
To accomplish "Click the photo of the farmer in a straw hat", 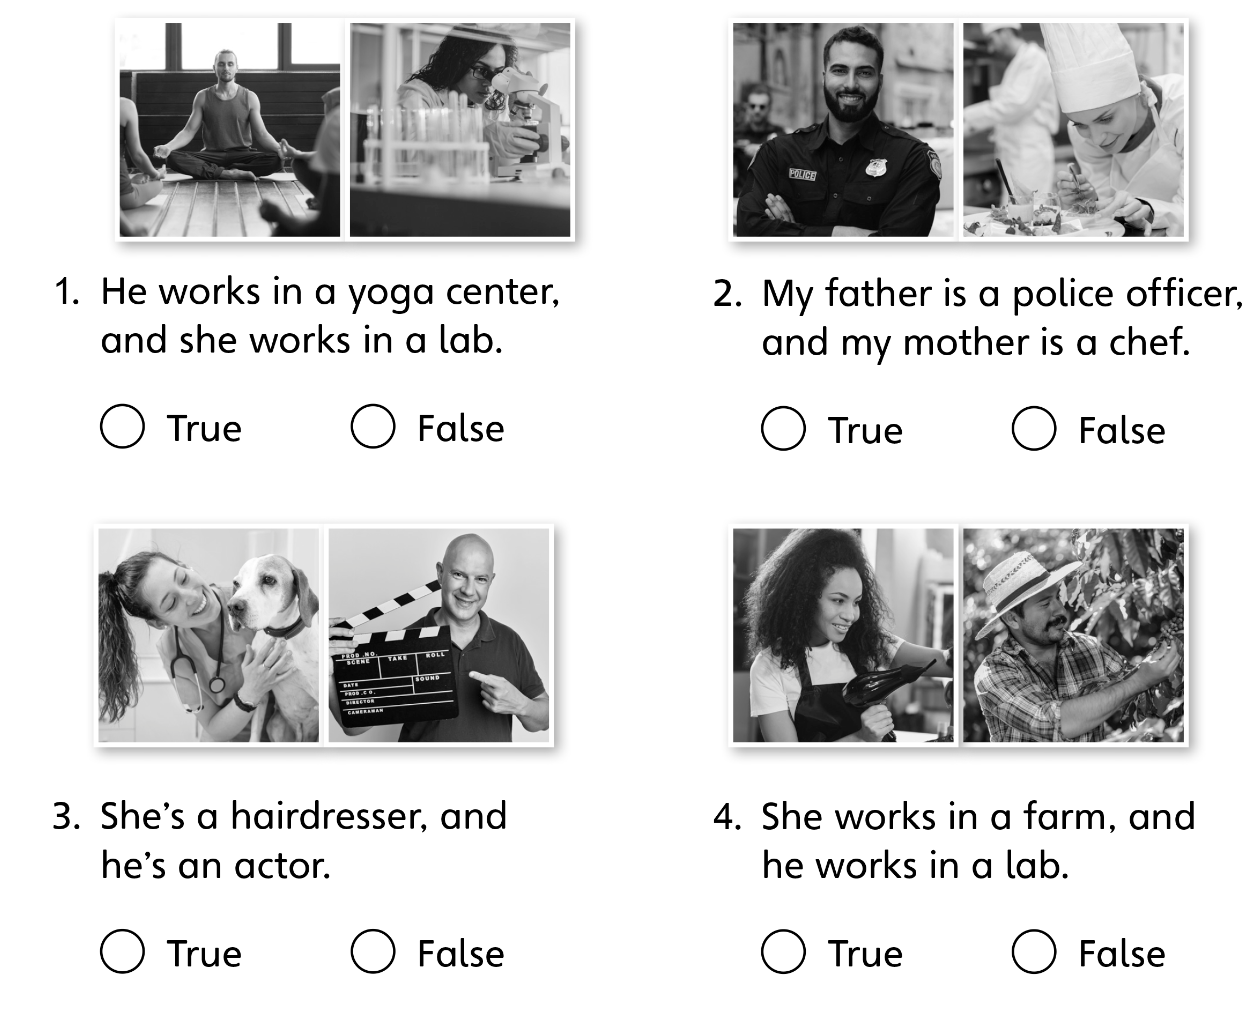I will (x=1074, y=636).
